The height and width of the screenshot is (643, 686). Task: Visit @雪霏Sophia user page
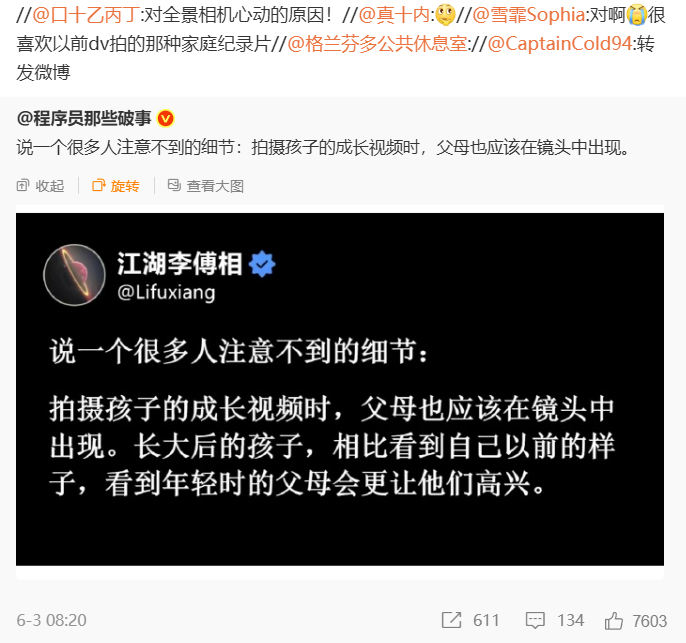pos(529,15)
